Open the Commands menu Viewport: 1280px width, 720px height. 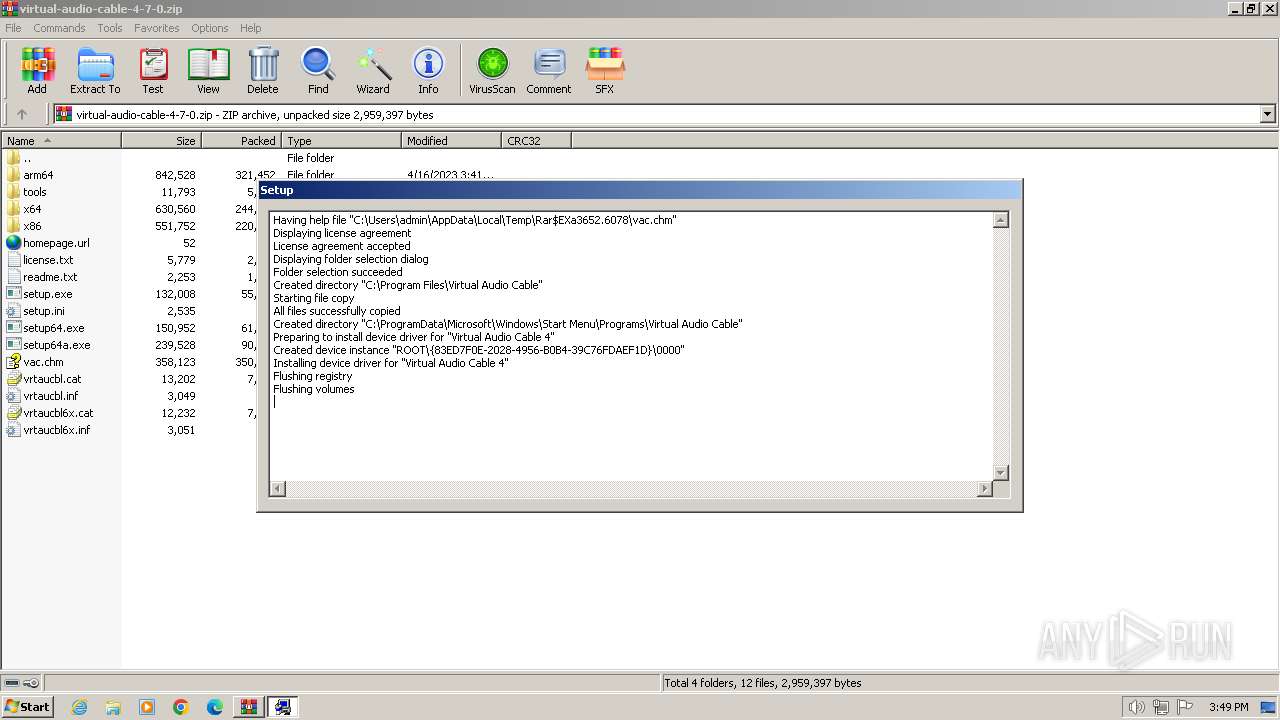pyautogui.click(x=59, y=28)
